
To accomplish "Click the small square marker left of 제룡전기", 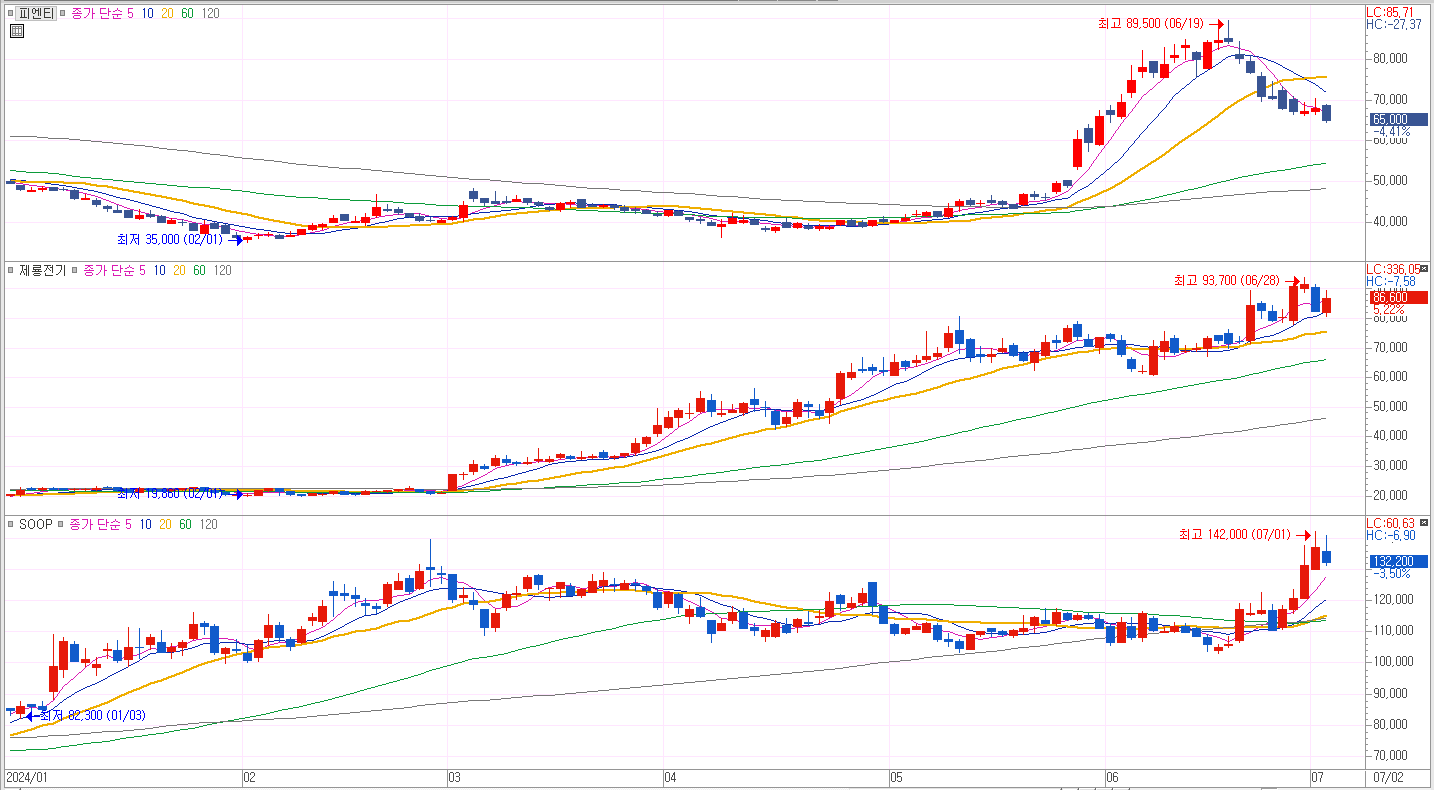I will tap(10, 270).
